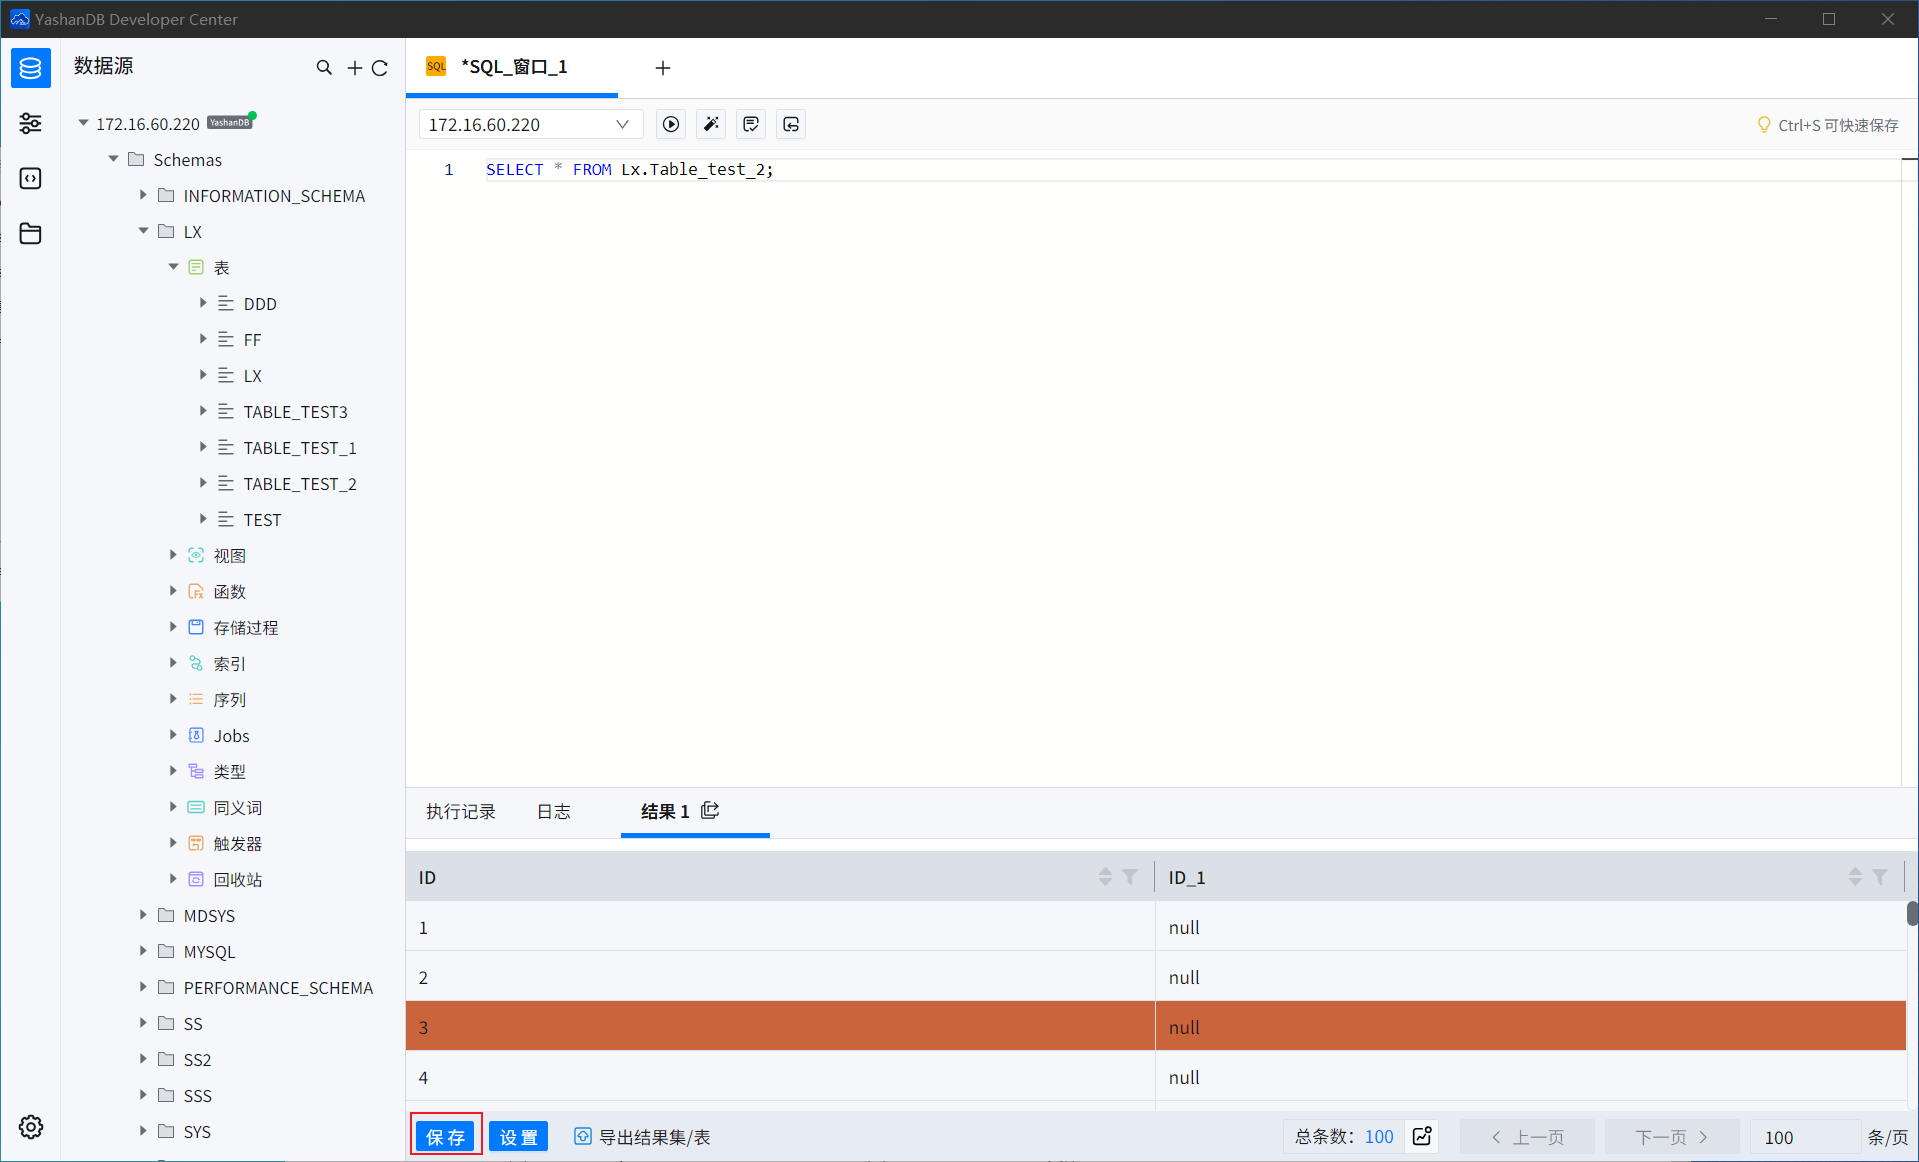
Task: Click the search icon in data source panel
Action: pos(324,67)
